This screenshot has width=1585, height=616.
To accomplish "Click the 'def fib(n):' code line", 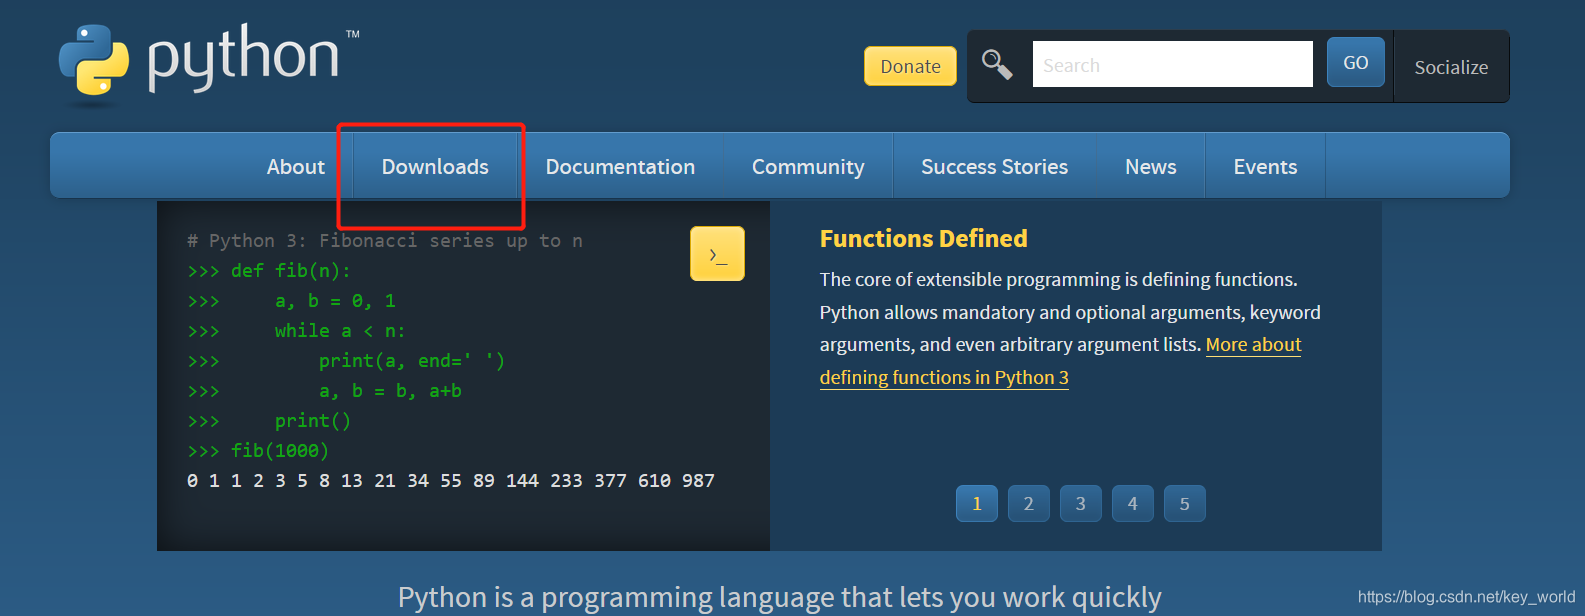I will [x=269, y=271].
